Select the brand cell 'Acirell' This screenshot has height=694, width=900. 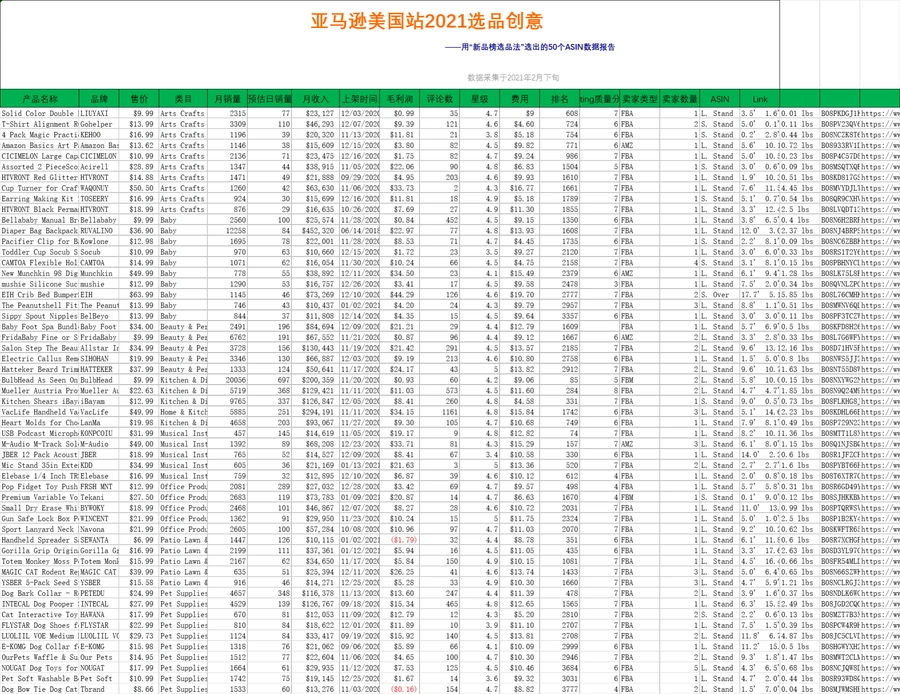[99, 167]
